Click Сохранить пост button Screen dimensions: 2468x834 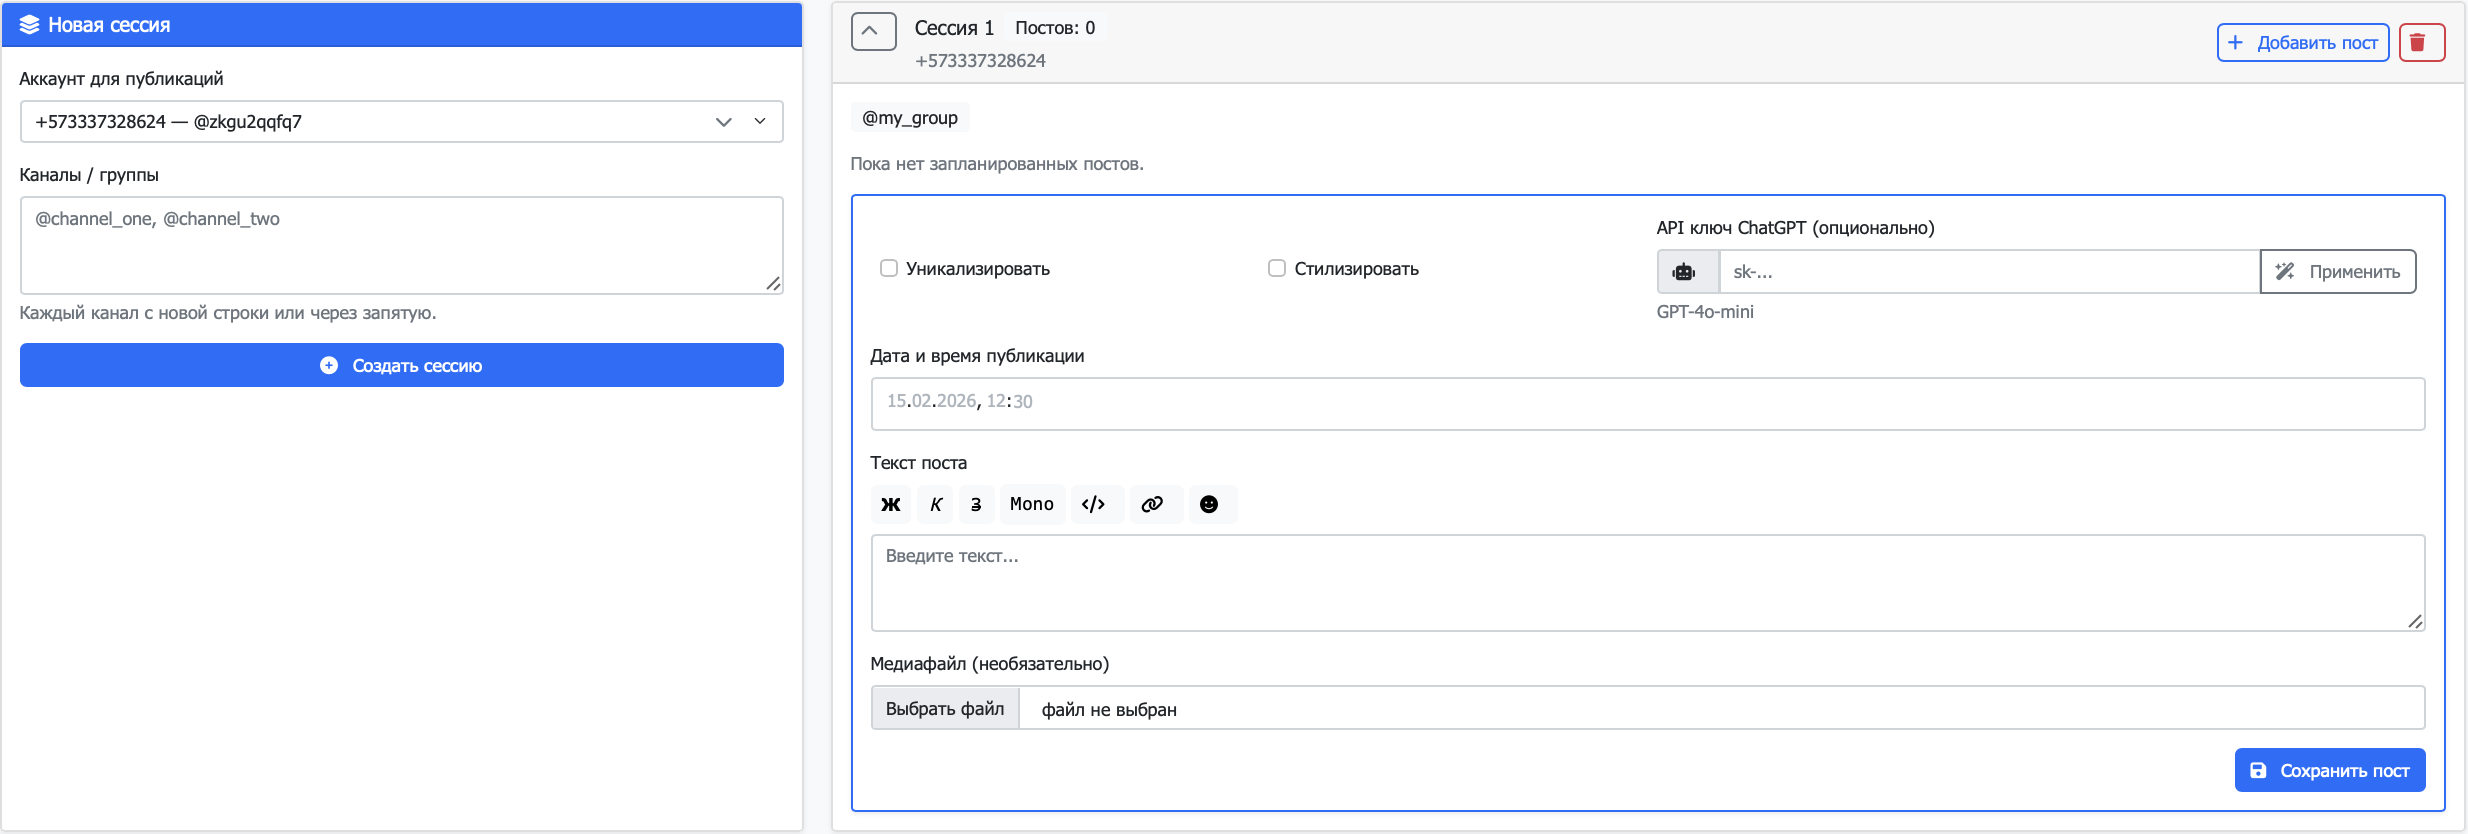[2330, 770]
